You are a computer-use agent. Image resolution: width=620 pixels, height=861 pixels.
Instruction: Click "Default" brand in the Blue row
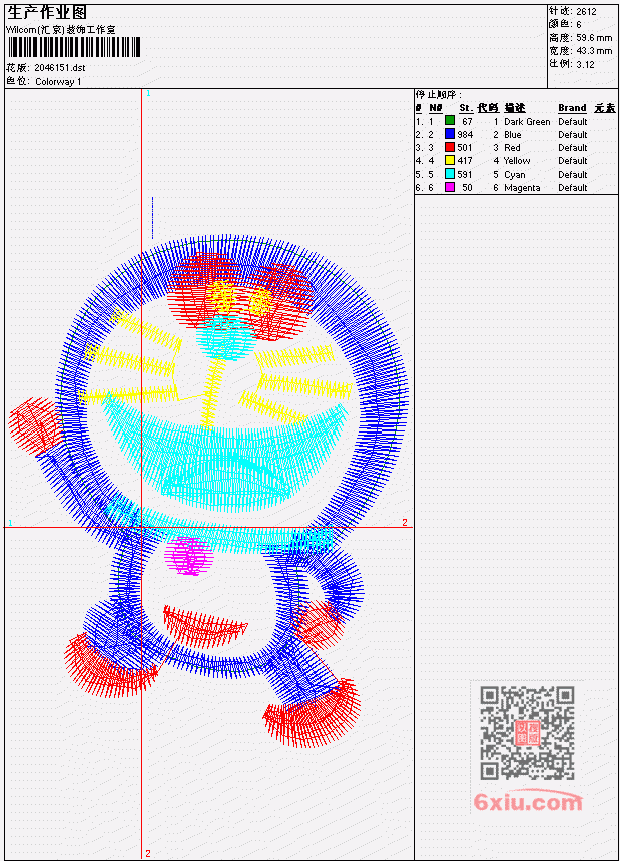573,135
